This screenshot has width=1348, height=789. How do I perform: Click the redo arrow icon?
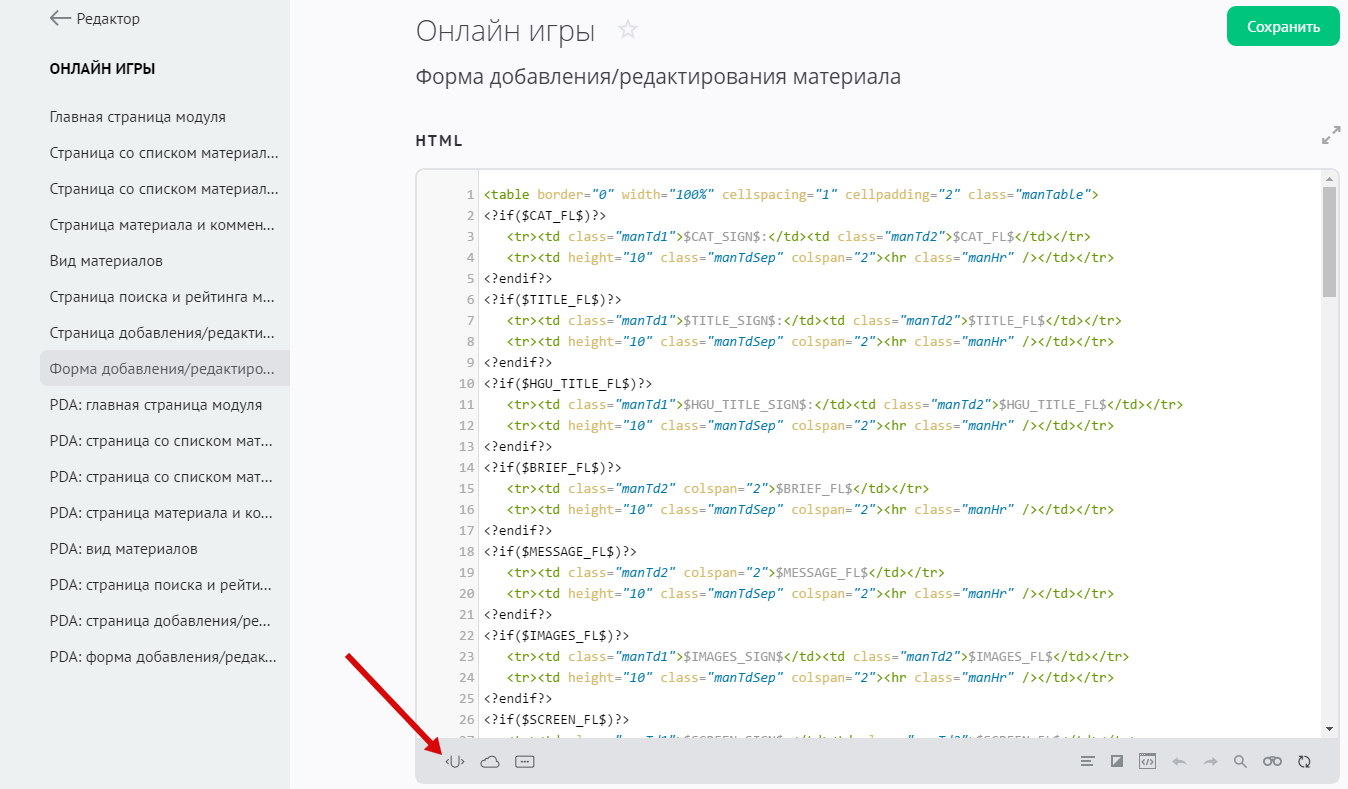[x=1210, y=762]
